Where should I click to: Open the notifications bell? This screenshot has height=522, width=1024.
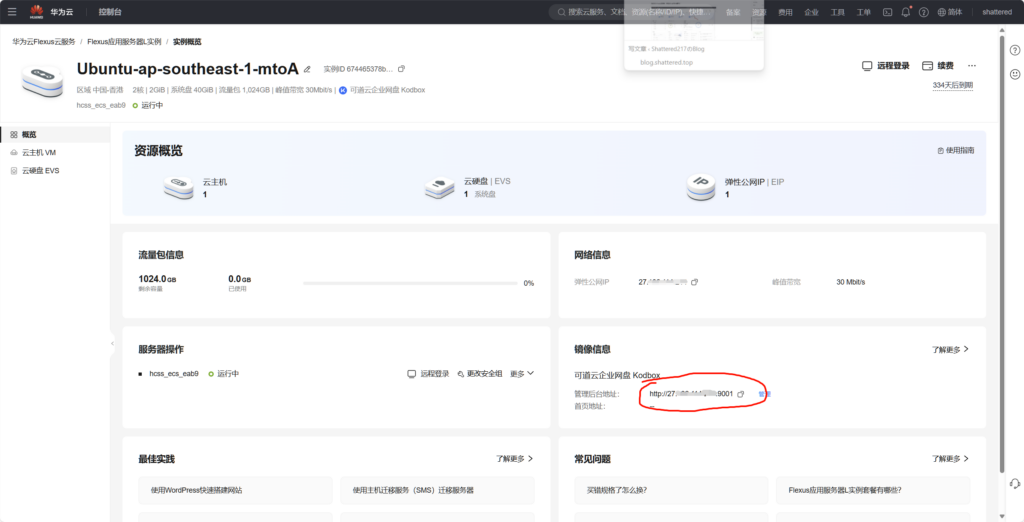pyautogui.click(x=906, y=12)
